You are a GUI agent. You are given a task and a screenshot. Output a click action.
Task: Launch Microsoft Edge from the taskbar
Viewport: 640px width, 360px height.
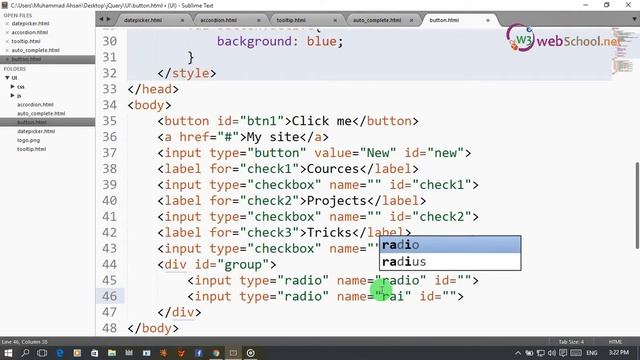tap(60, 353)
